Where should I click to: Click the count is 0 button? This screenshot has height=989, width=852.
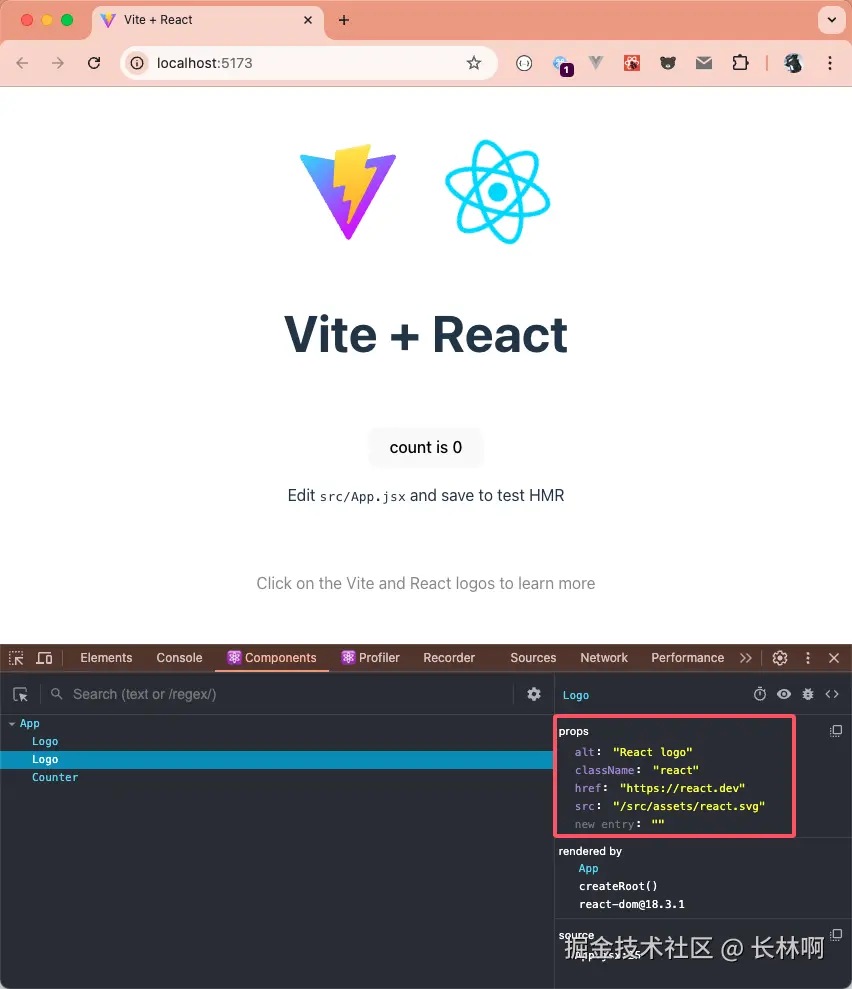point(426,447)
